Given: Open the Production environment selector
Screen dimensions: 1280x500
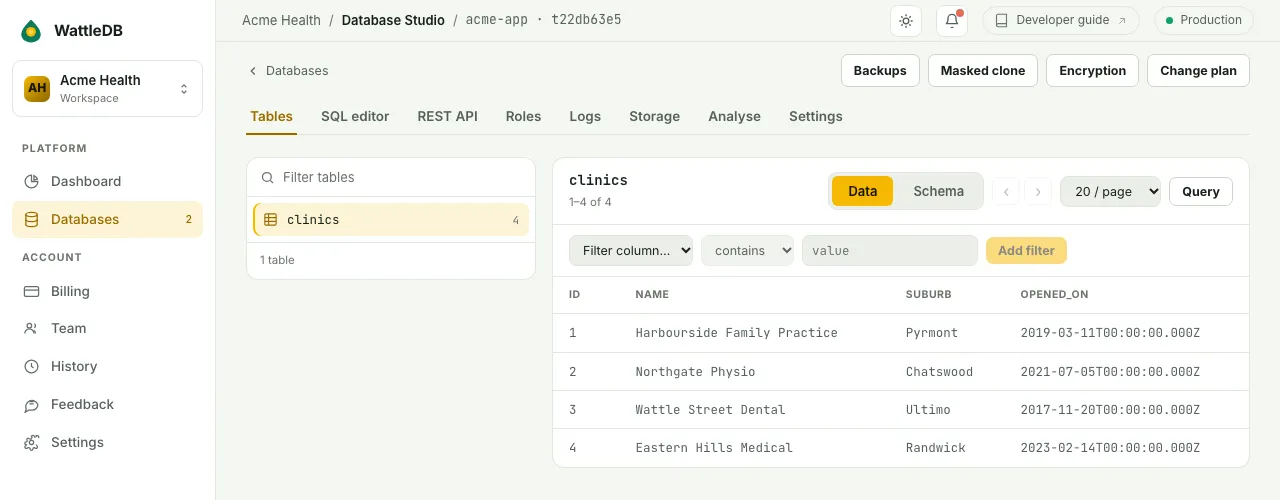Looking at the screenshot, I should (x=1202, y=20).
